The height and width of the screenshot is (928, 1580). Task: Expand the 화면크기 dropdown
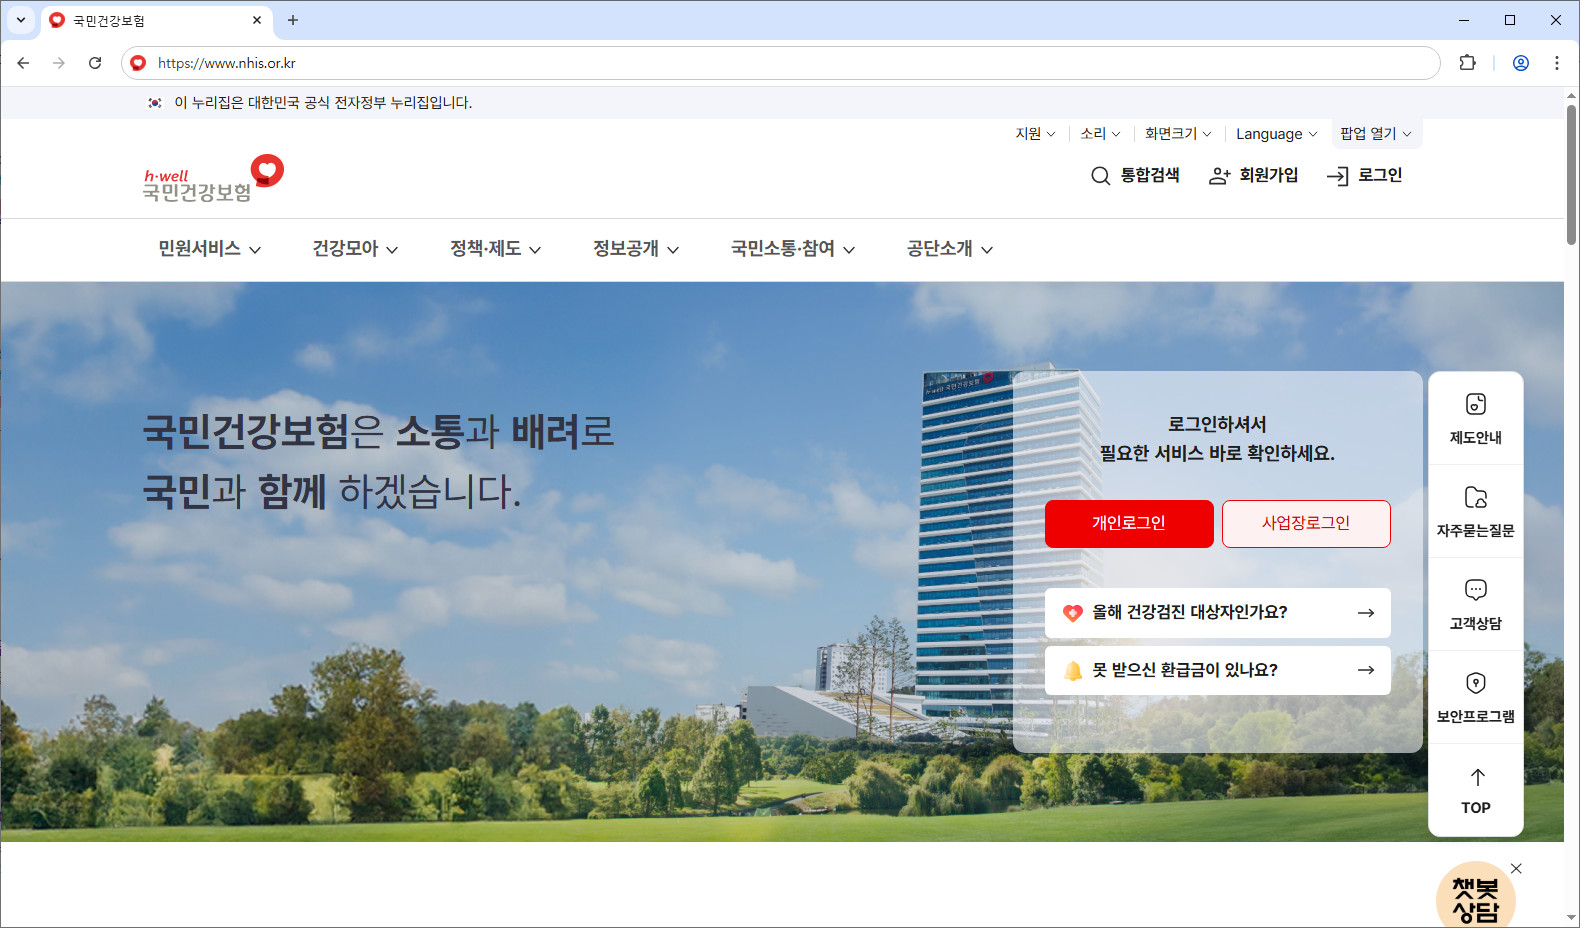[x=1178, y=134]
